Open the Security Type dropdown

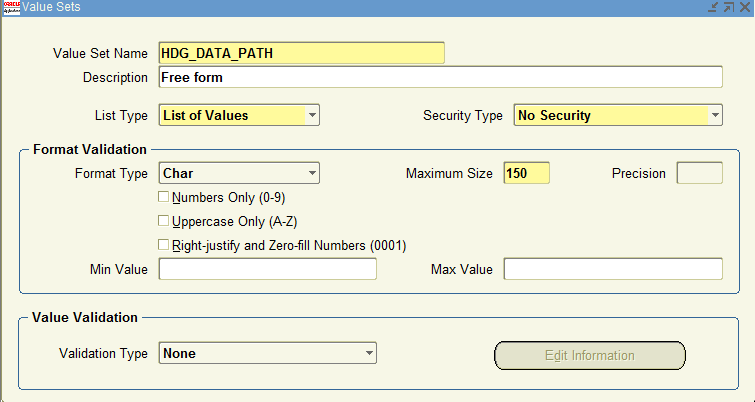715,116
